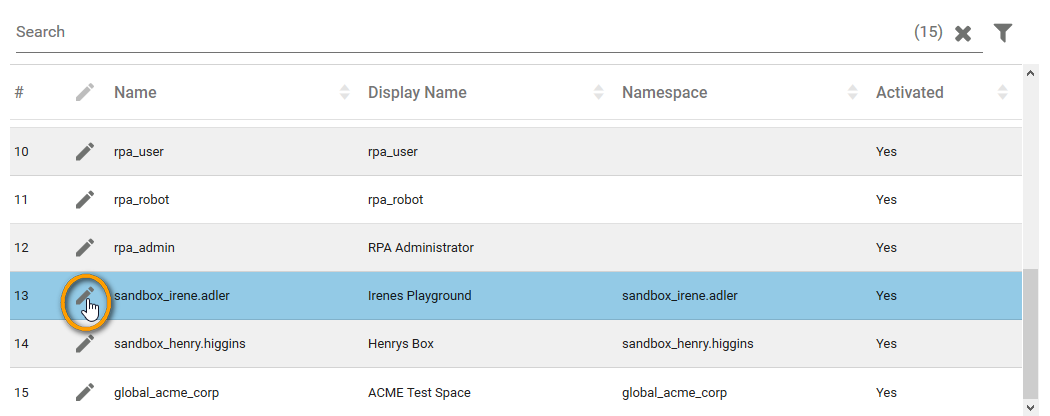Edit the rpa_robot row via pencil icon
The image size is (1050, 416).
click(x=85, y=200)
